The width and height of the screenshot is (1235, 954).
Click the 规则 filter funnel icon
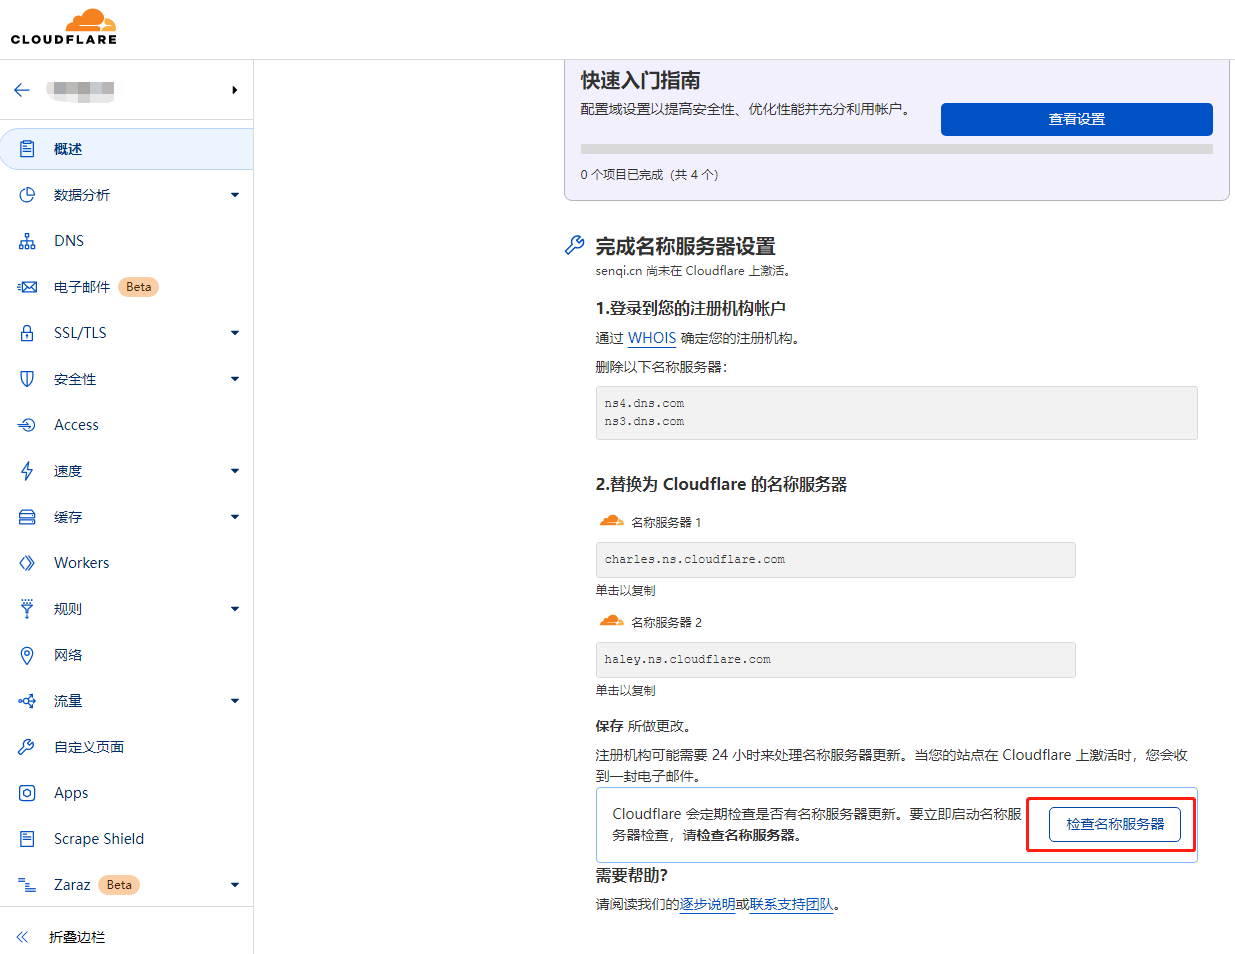coord(27,609)
